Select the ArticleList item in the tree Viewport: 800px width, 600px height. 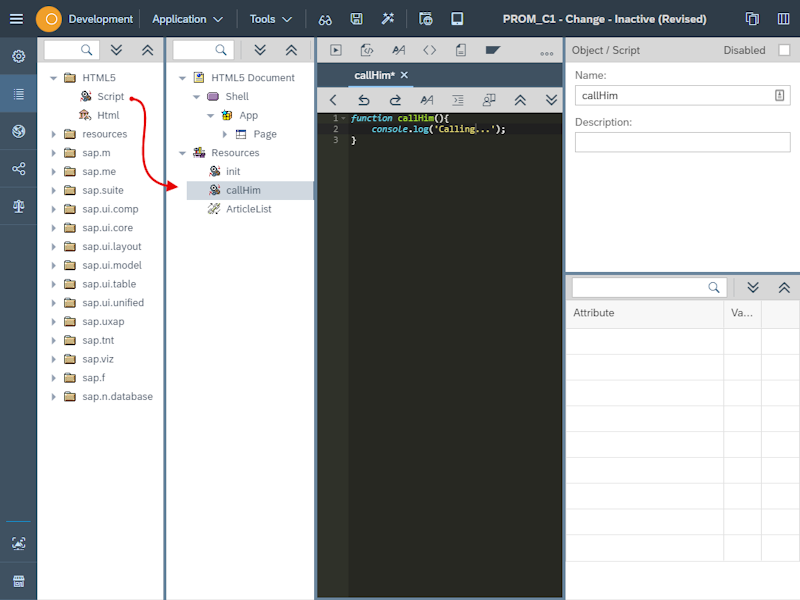[247, 209]
